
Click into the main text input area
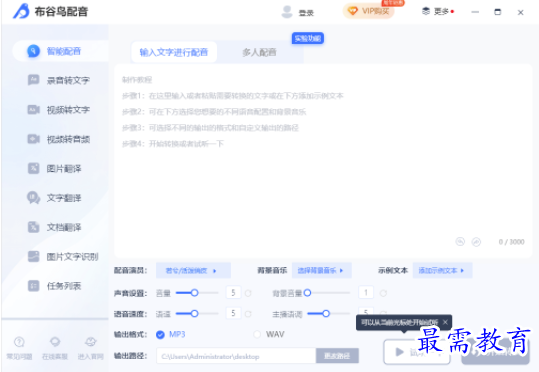[x=323, y=161]
